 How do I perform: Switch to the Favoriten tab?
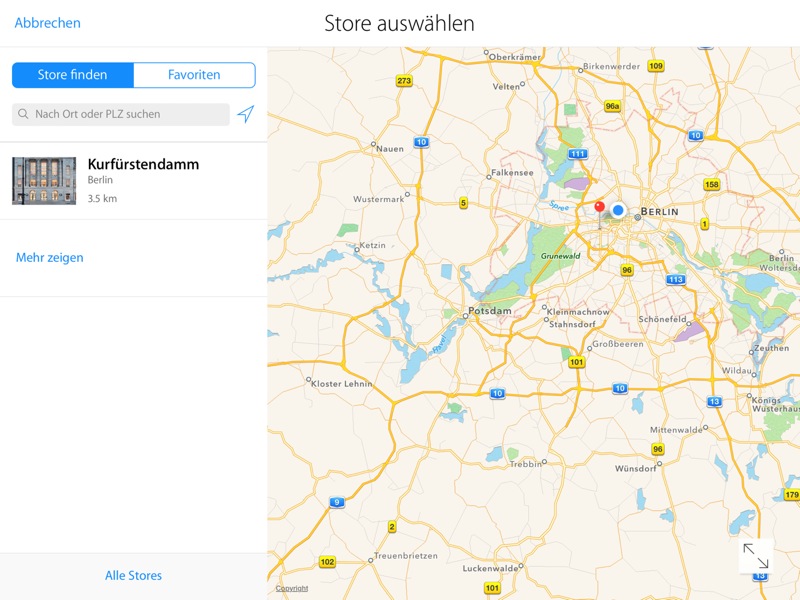[x=194, y=75]
